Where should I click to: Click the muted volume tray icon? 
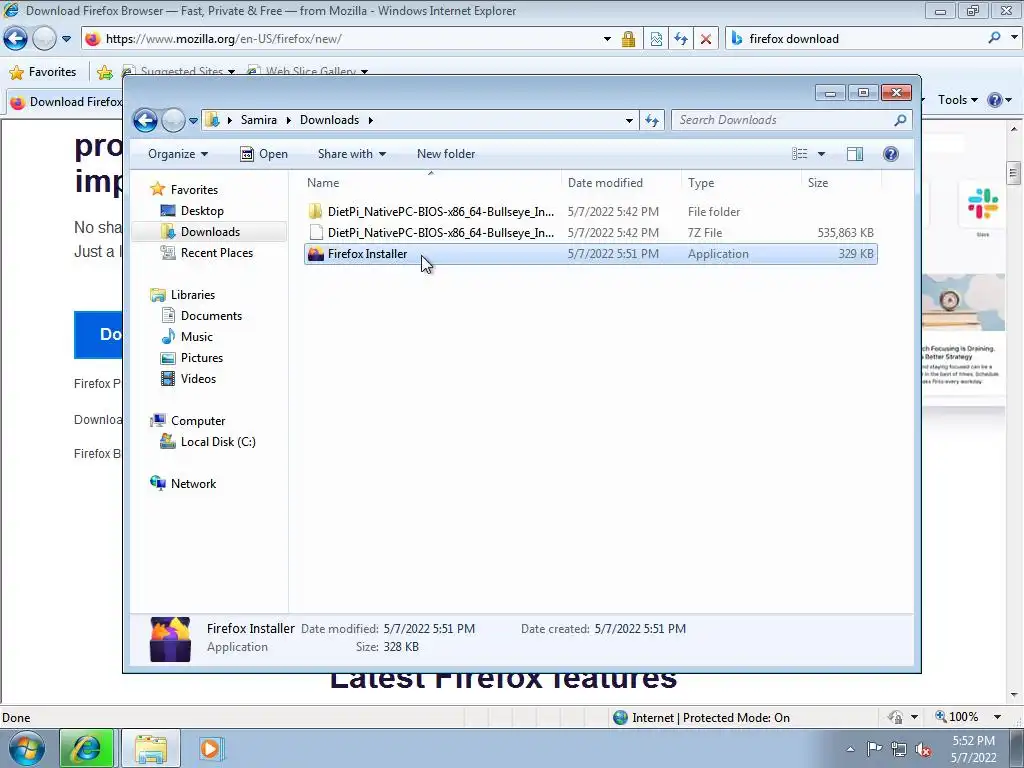pyautogui.click(x=923, y=750)
